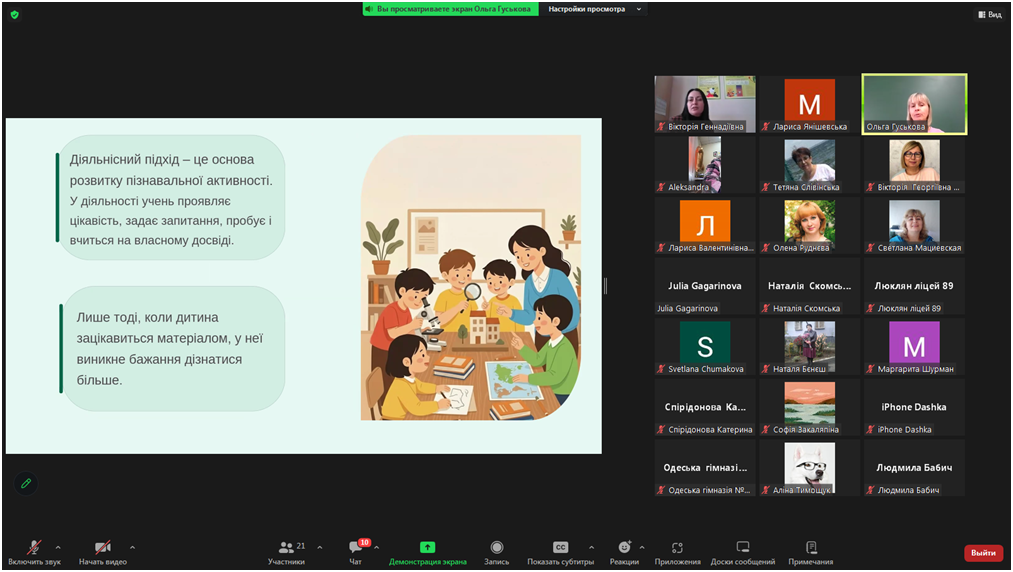
Task: Expand video options arrow beside Начать видео
Action: point(132,547)
